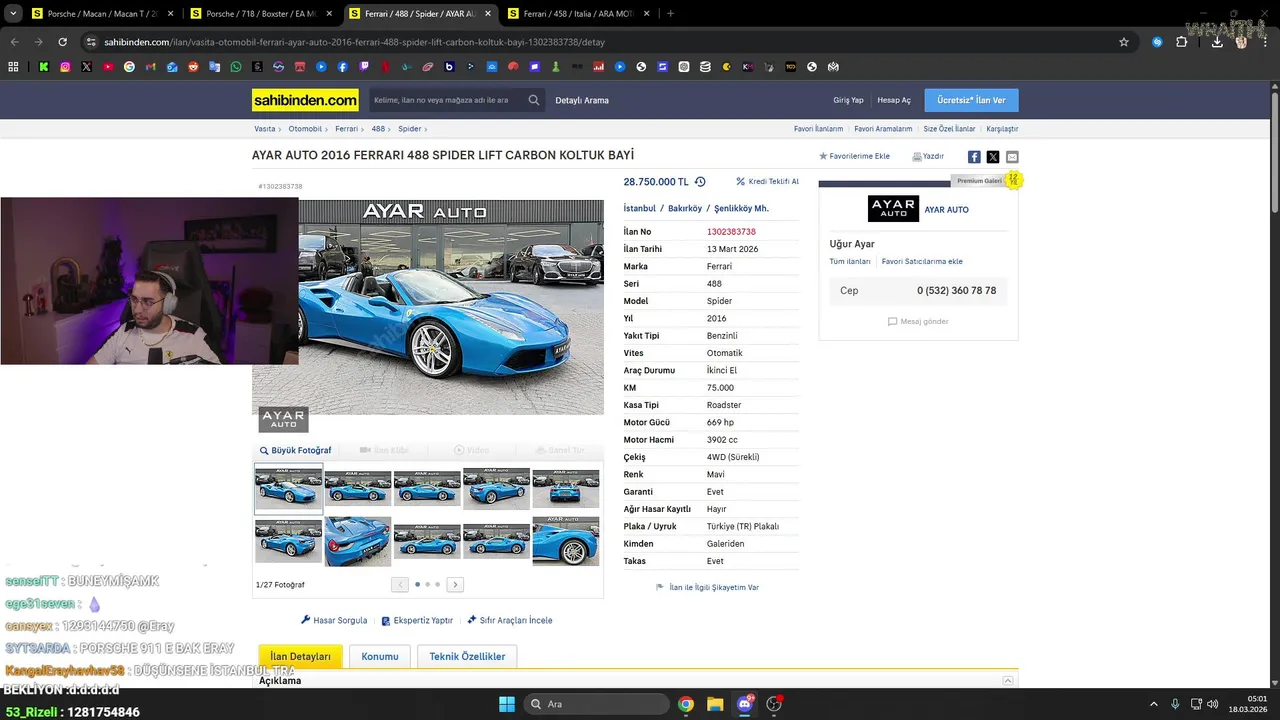Focus the sahibinden search input field

point(446,100)
